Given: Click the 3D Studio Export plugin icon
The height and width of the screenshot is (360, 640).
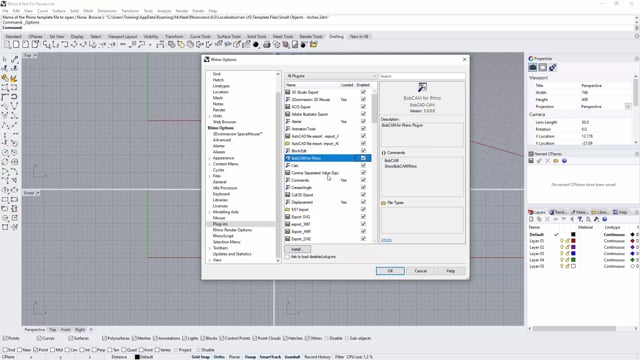Looking at the screenshot, I should coord(287,92).
